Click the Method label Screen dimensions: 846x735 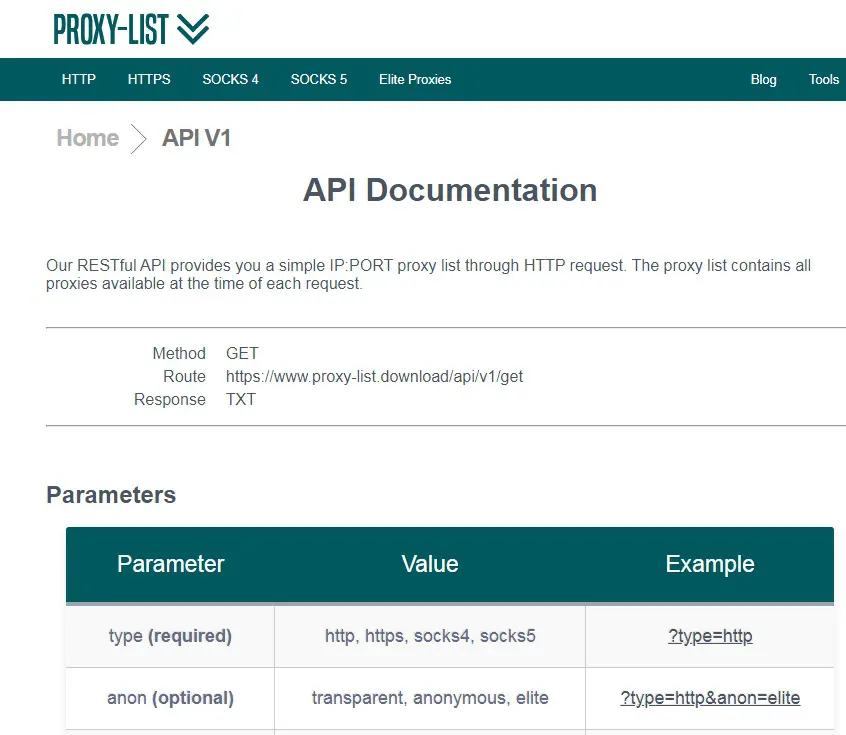pyautogui.click(x=179, y=353)
